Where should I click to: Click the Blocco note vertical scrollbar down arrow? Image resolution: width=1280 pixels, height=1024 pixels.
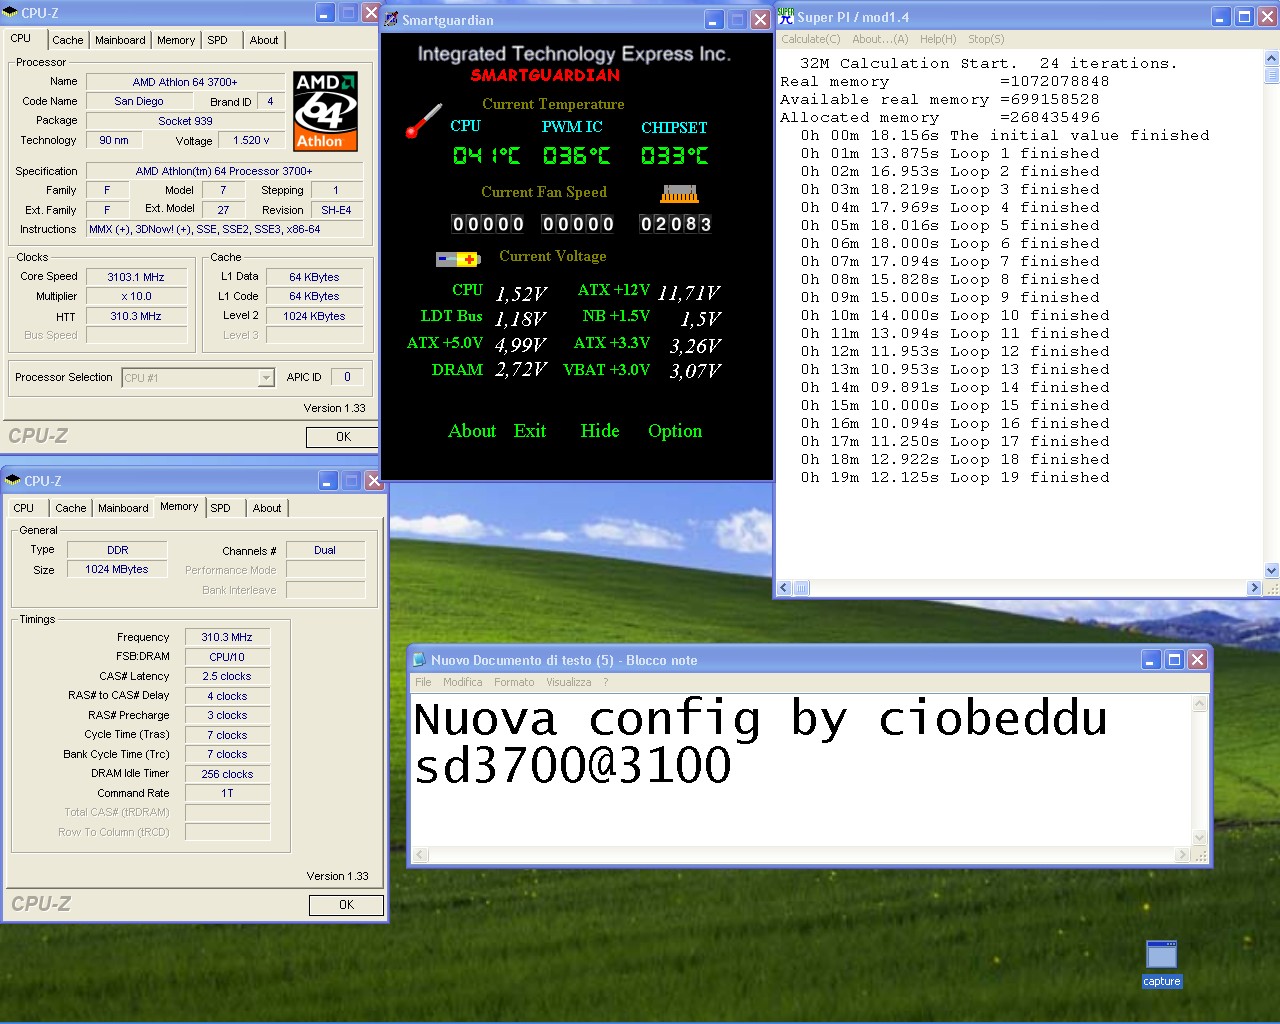point(1200,838)
